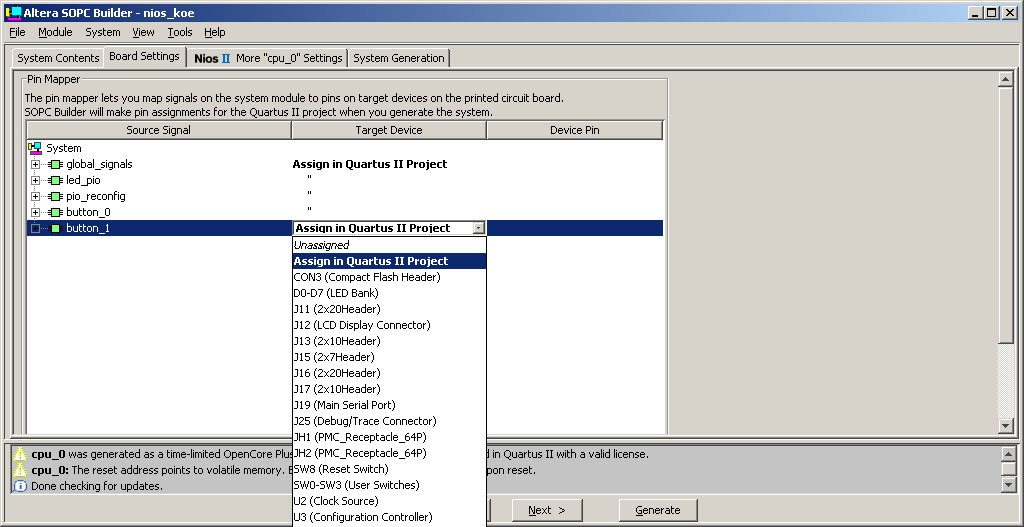1024x527 pixels.
Task: Pick J16 (2x20Header) from the list
Action: coord(389,373)
